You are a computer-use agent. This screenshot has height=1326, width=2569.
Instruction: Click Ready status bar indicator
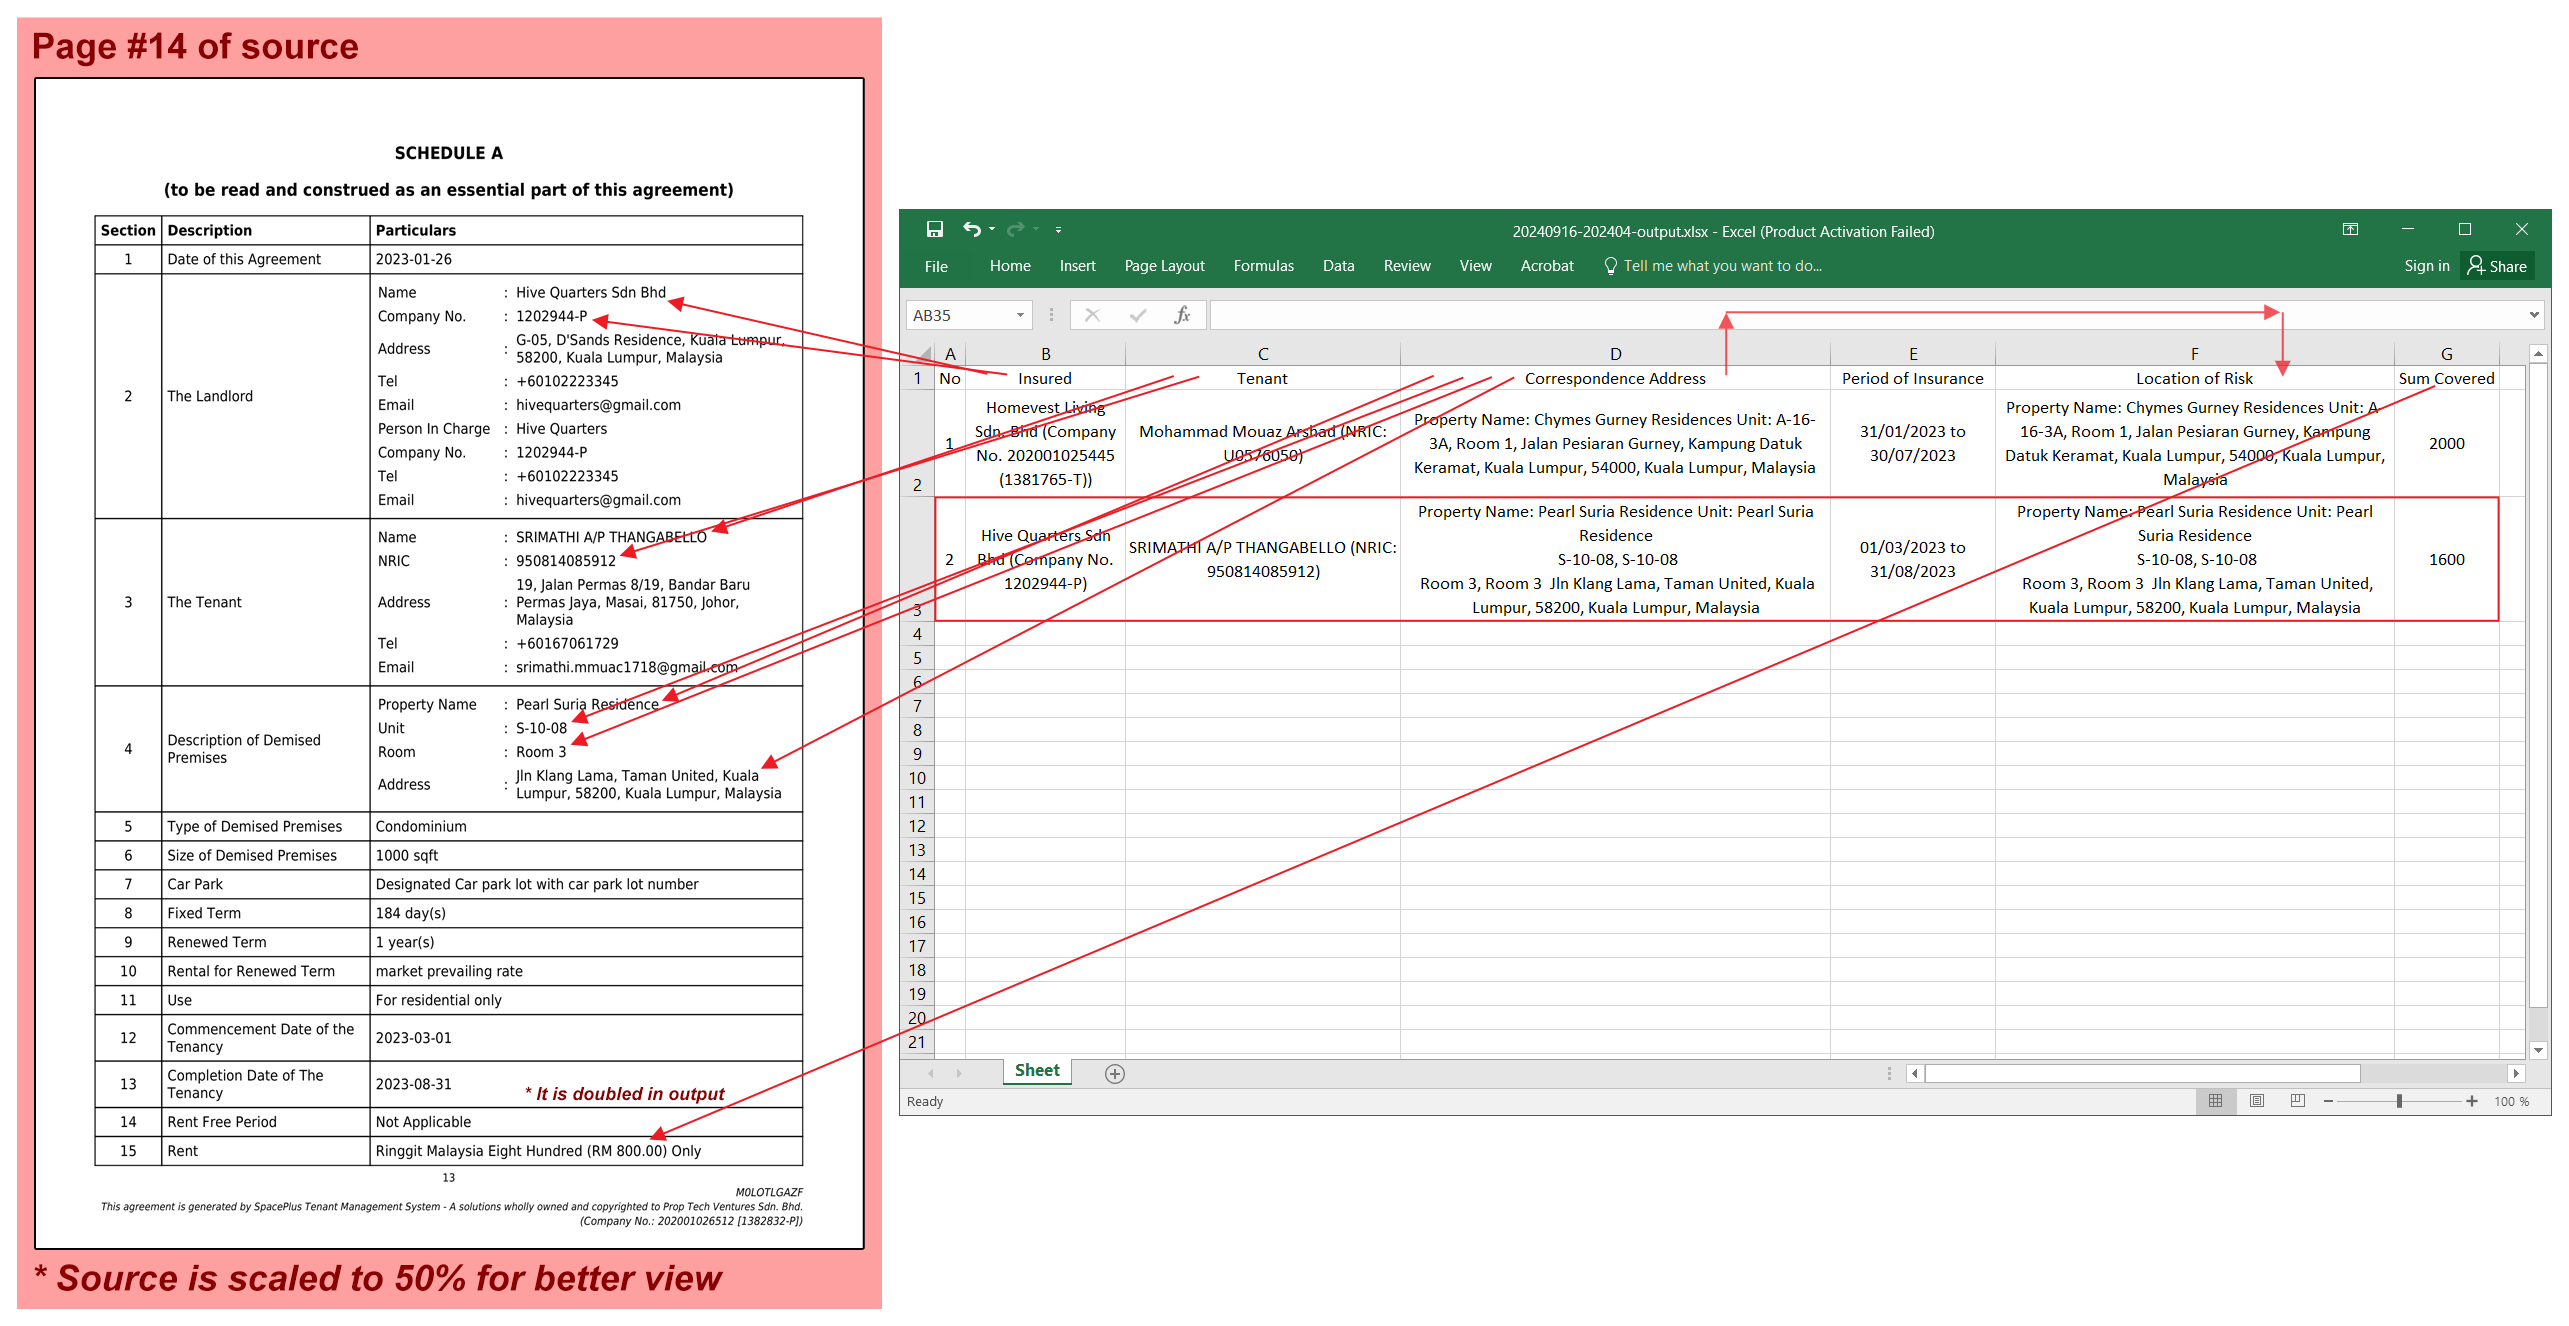coord(925,1101)
